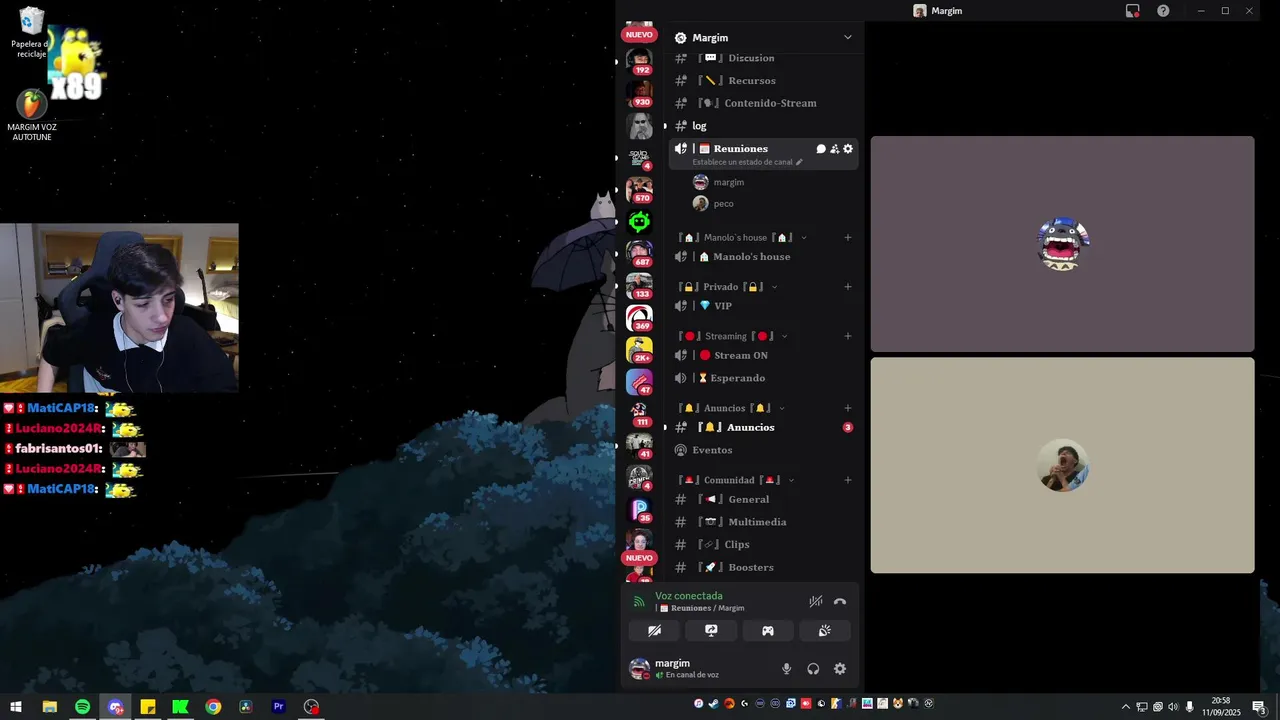Open server icon with 2K+ badge

(639, 349)
